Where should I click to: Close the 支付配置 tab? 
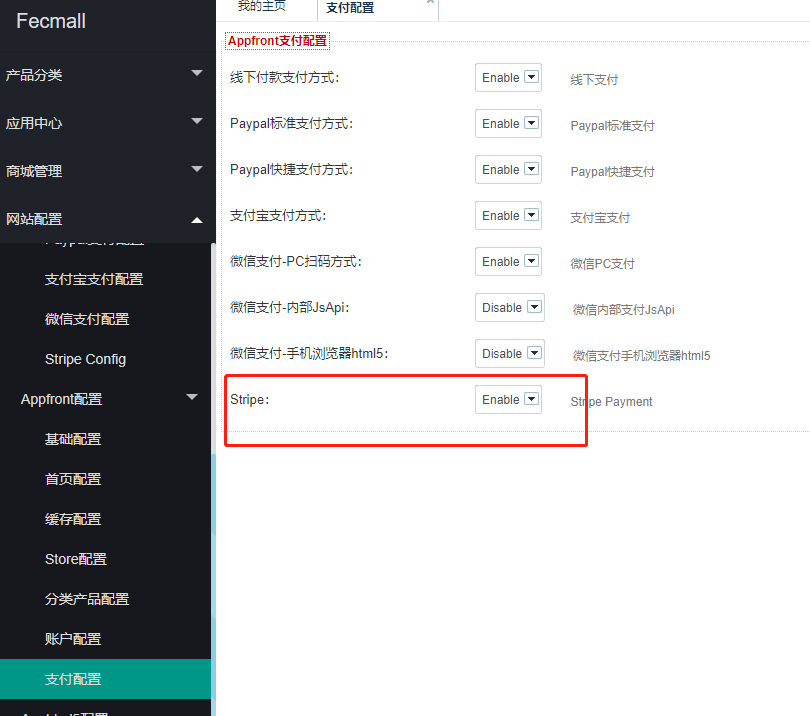coord(430,2)
